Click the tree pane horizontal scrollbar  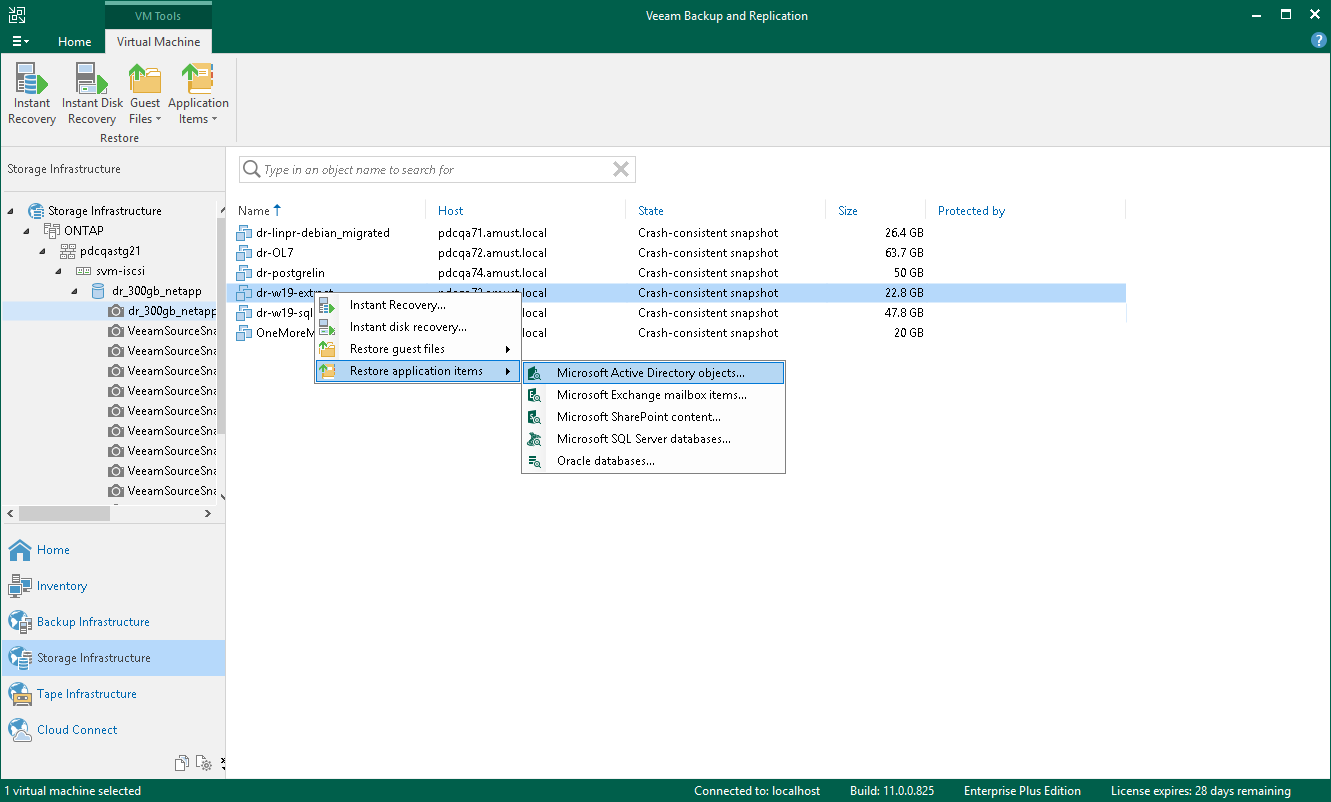click(x=64, y=513)
